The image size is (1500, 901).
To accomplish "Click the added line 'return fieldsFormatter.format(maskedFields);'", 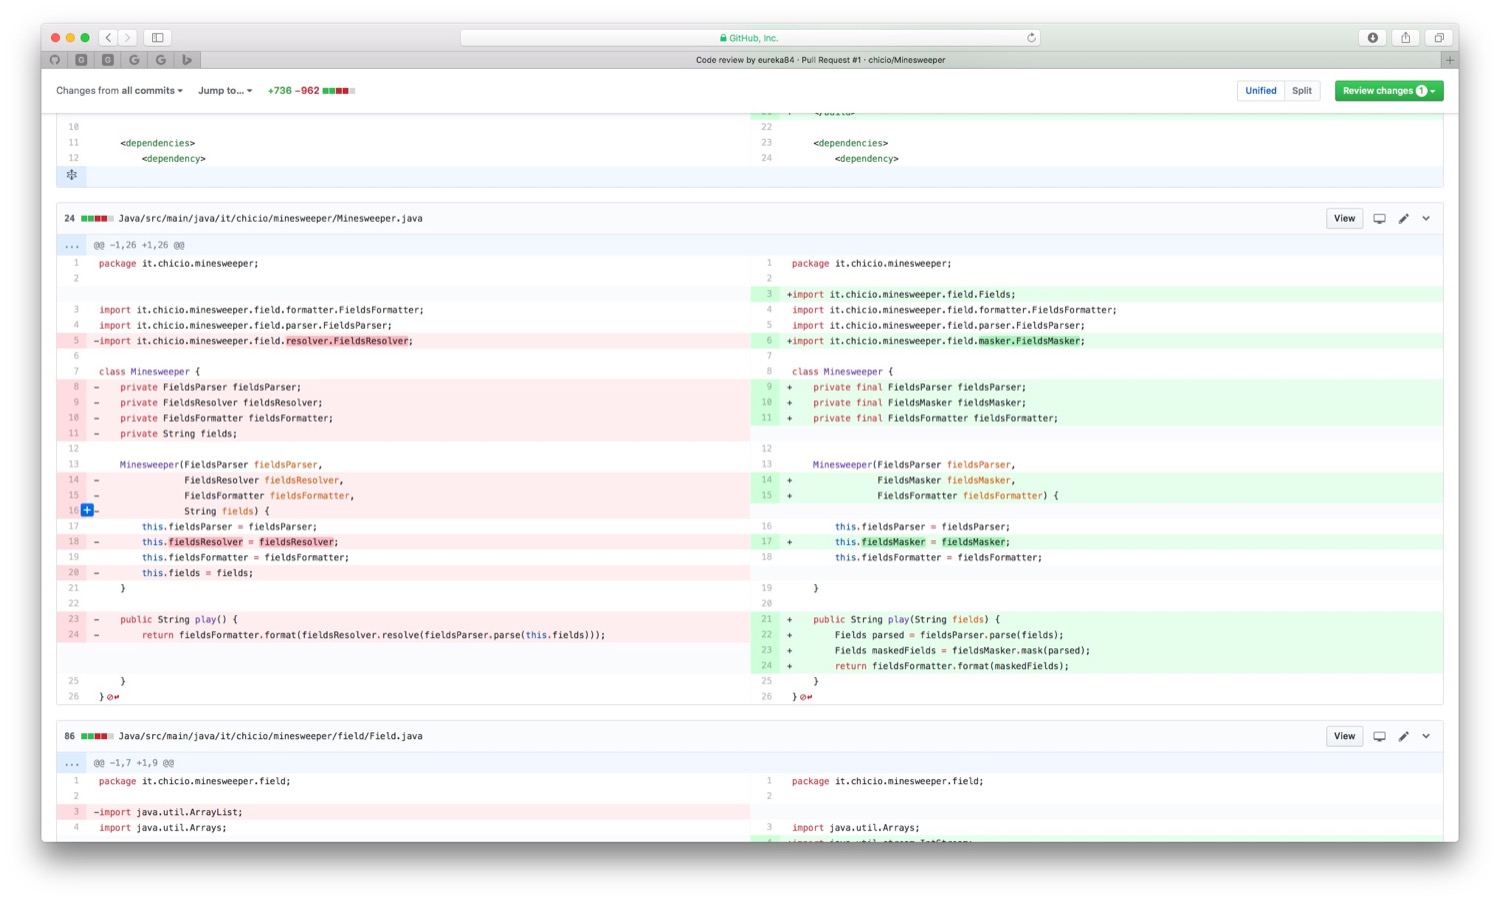I will (x=1097, y=666).
